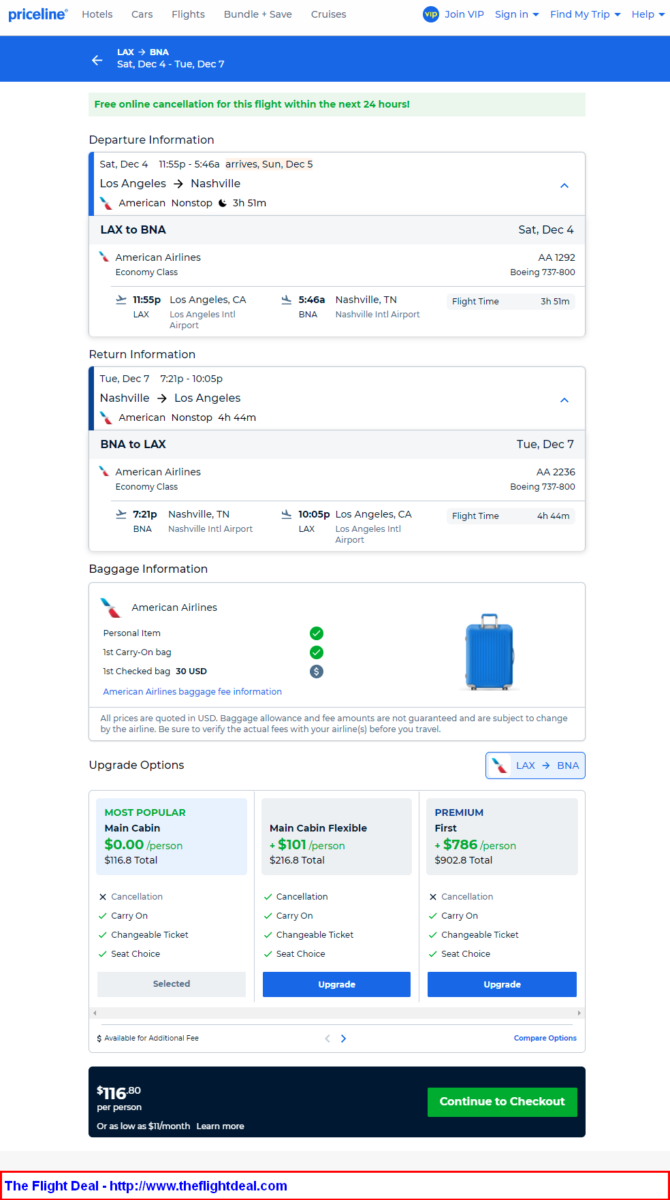Select the Premium First fare card

point(502,837)
